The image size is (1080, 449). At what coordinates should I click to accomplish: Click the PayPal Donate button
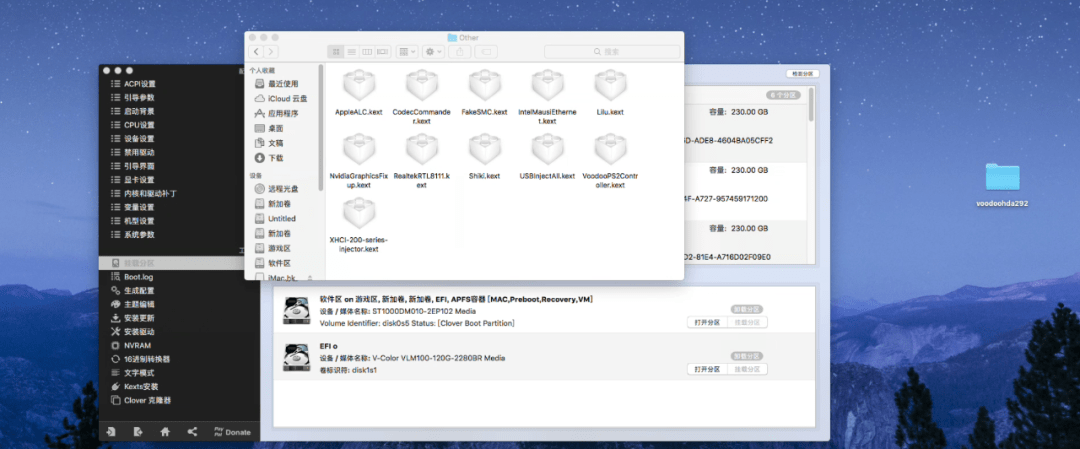[233, 432]
